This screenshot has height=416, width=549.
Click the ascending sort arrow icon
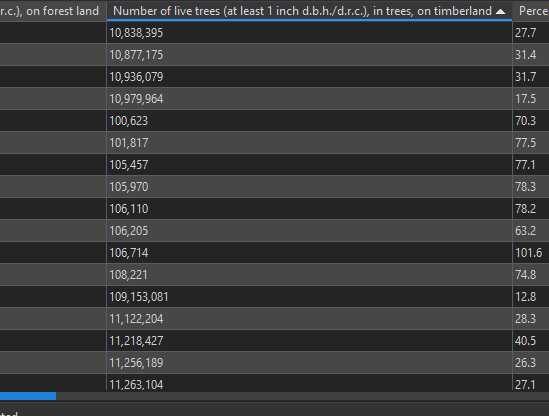pos(501,12)
